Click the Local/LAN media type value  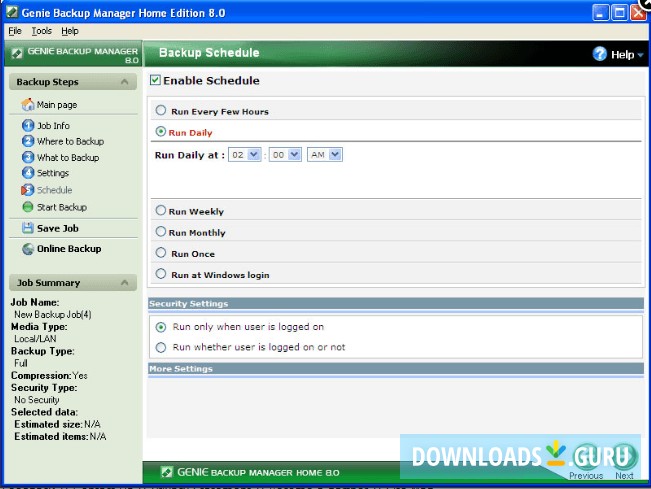click(35, 339)
